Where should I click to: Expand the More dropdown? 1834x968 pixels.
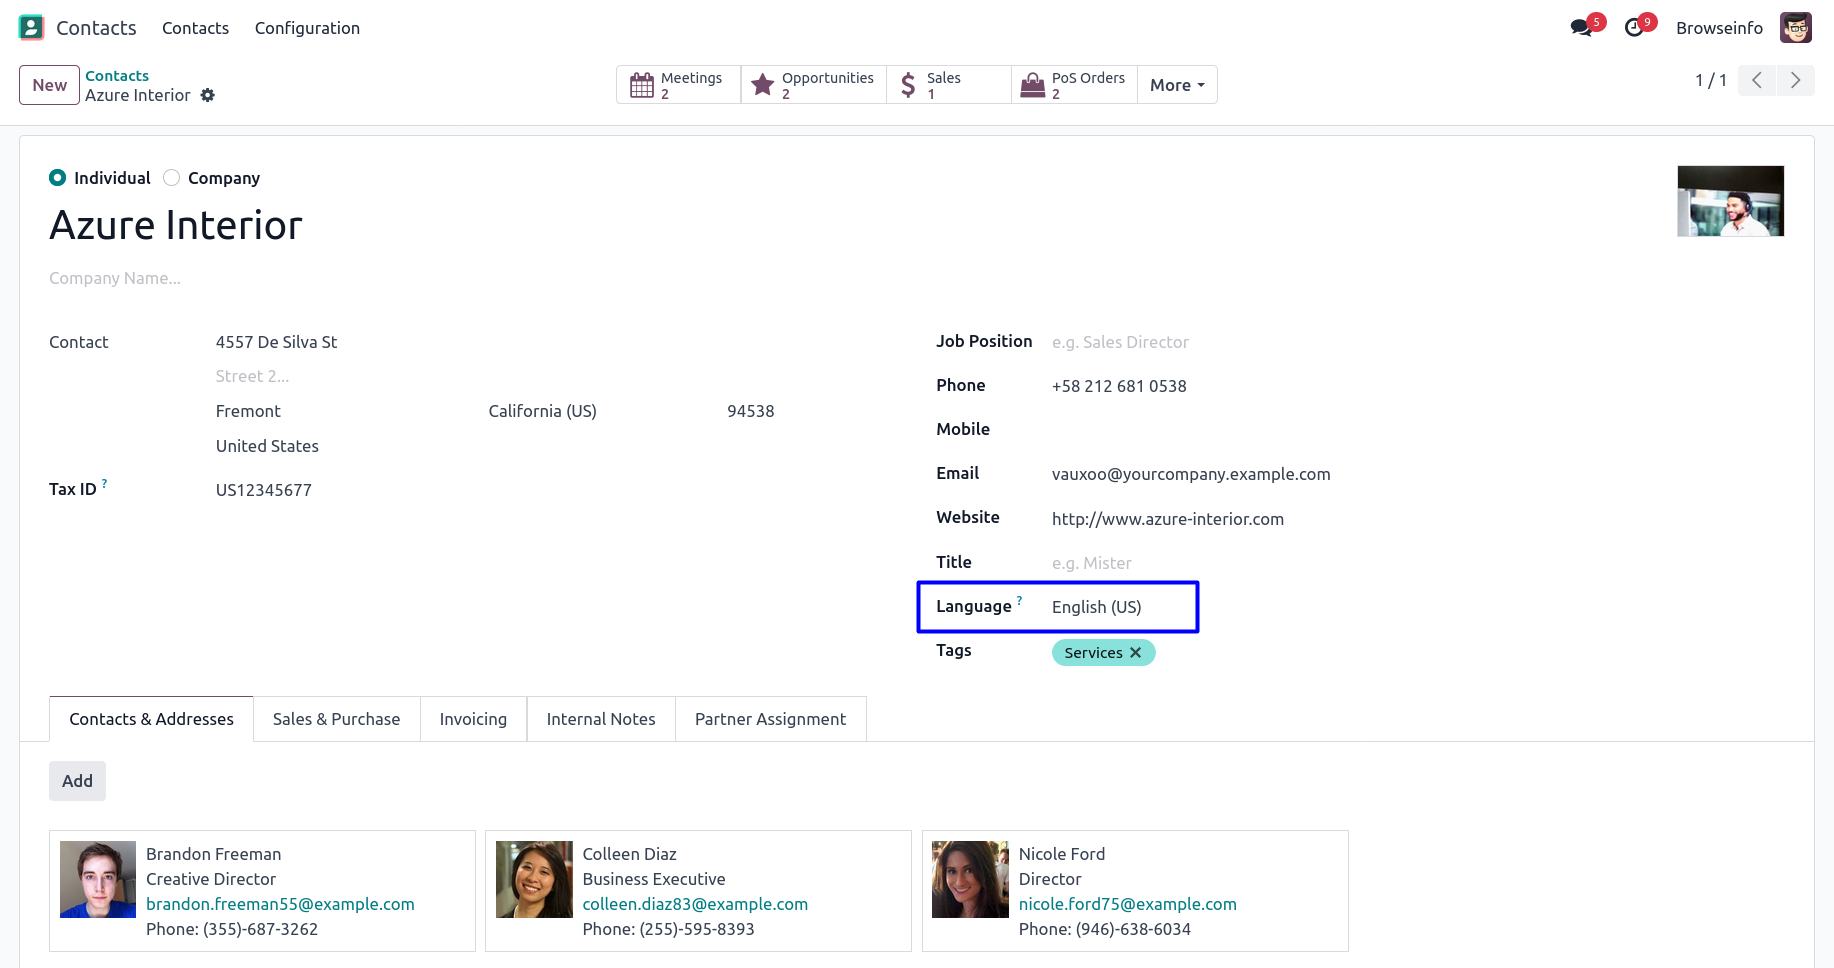coord(1177,85)
